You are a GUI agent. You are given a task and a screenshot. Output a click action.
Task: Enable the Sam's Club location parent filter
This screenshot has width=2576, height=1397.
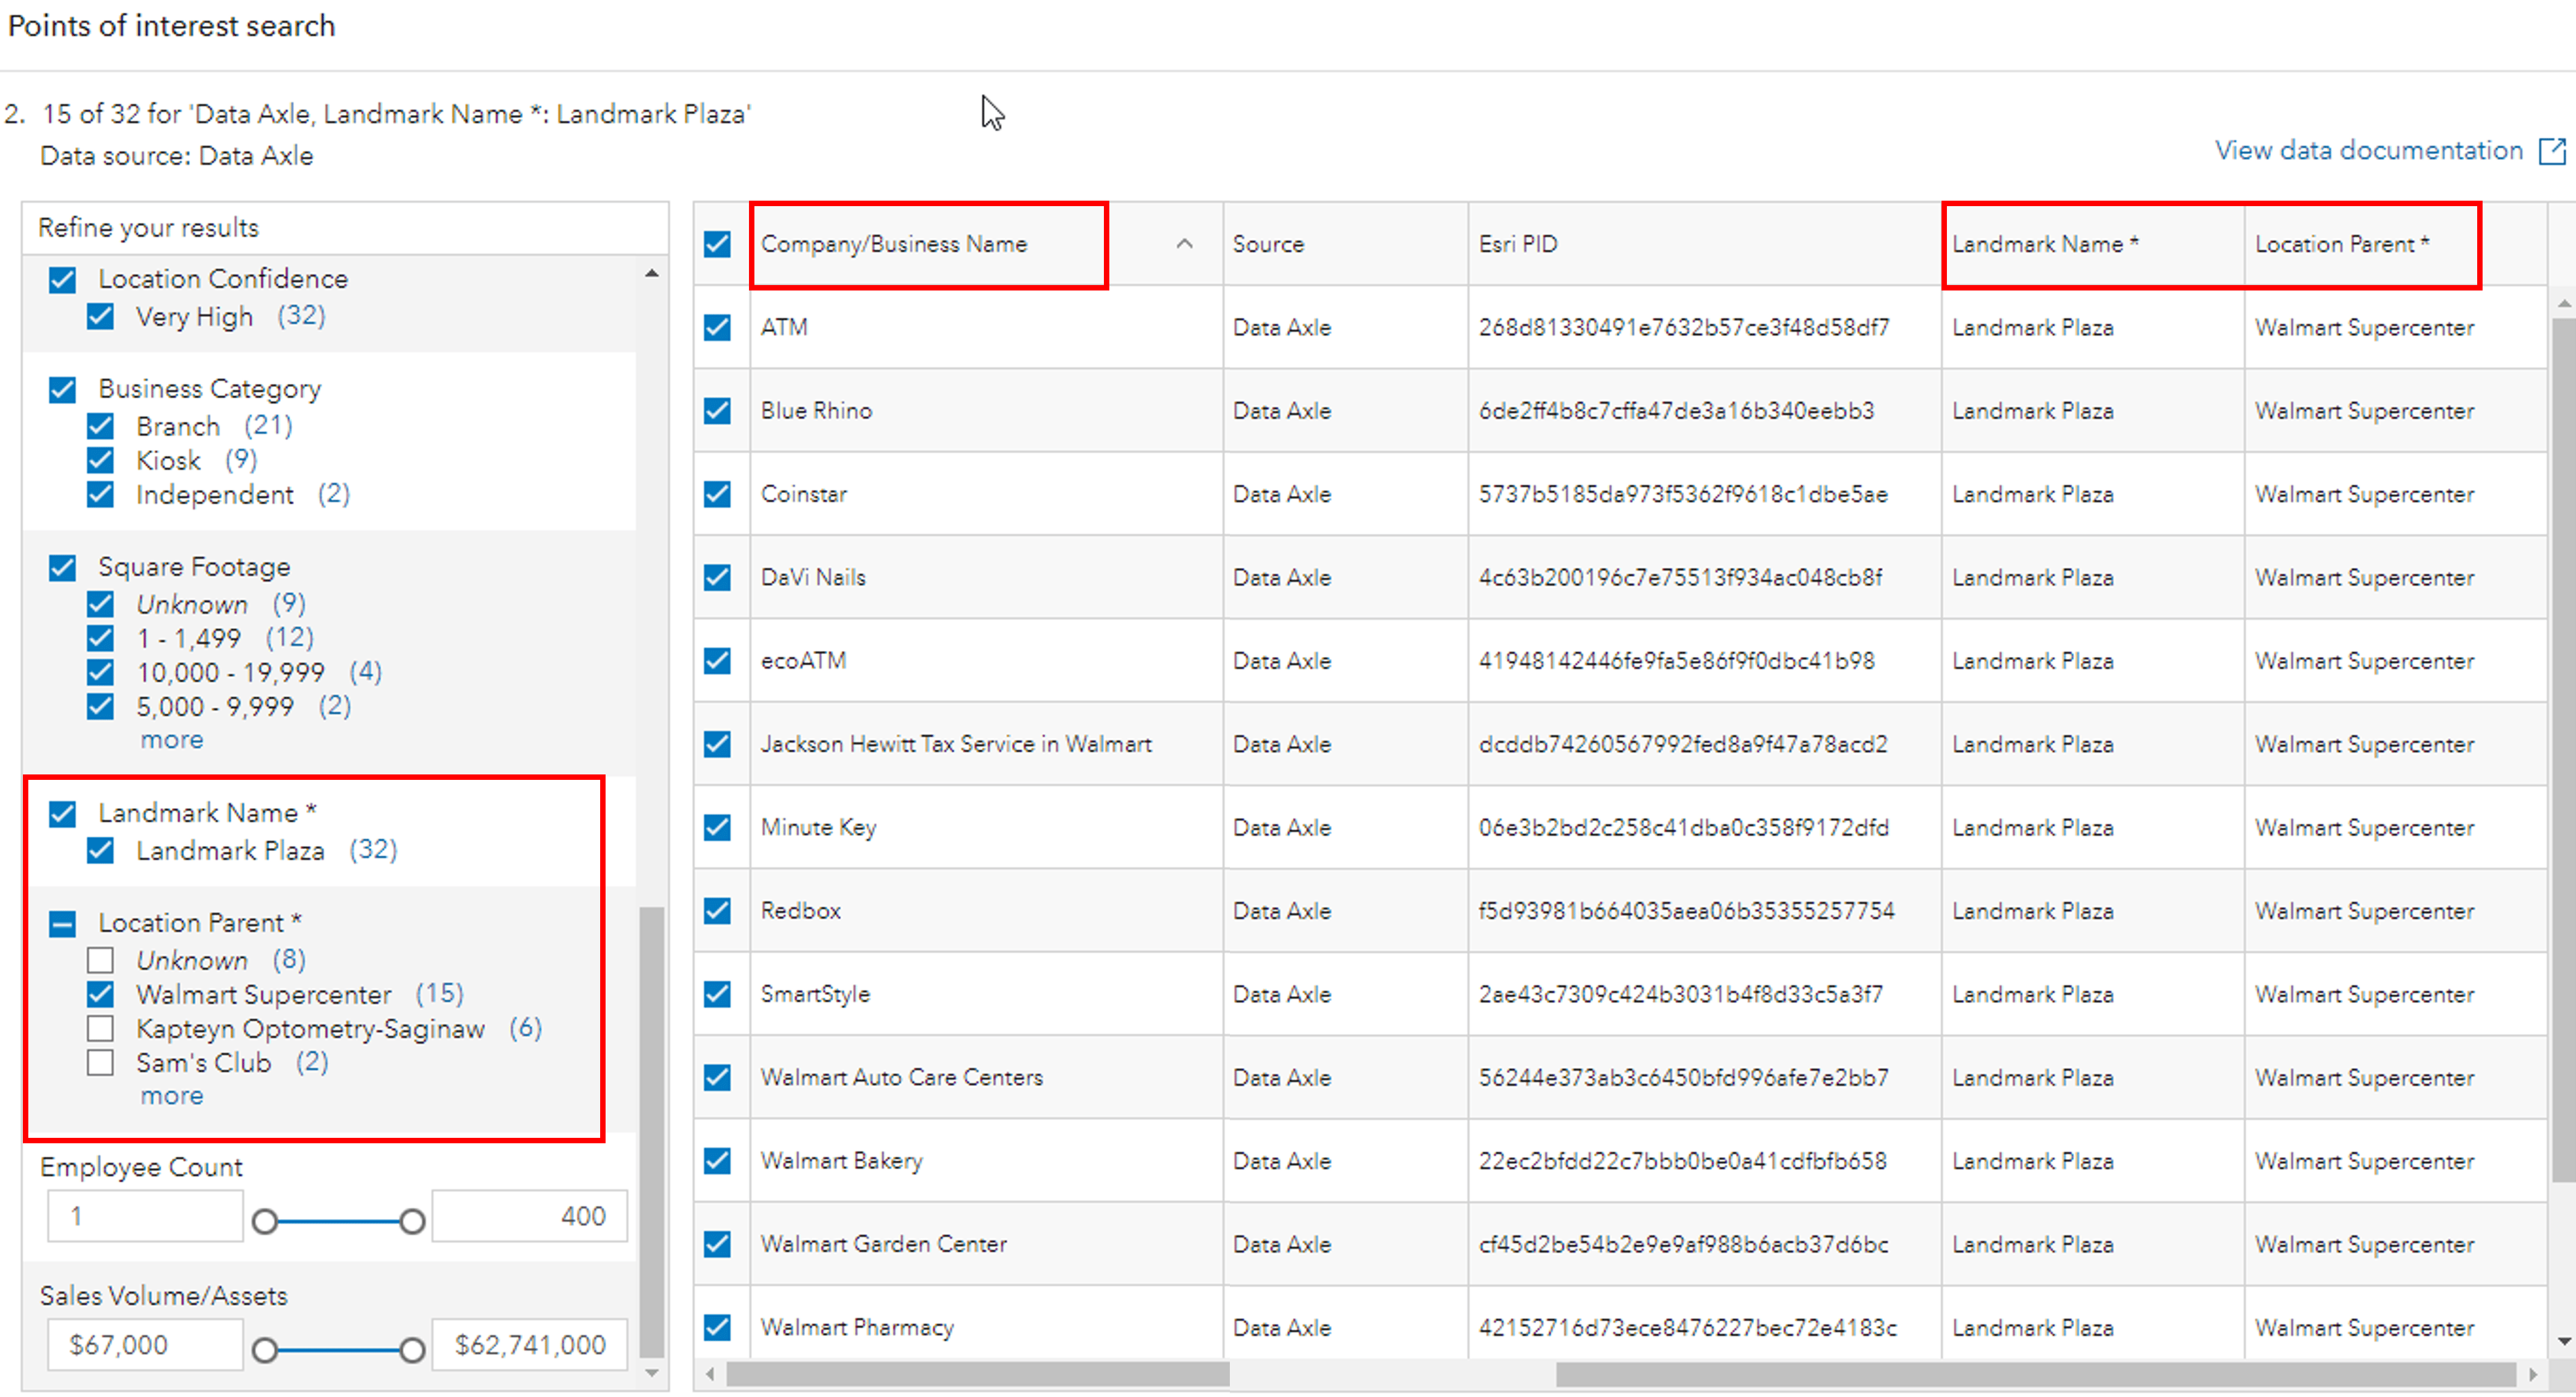click(100, 1062)
